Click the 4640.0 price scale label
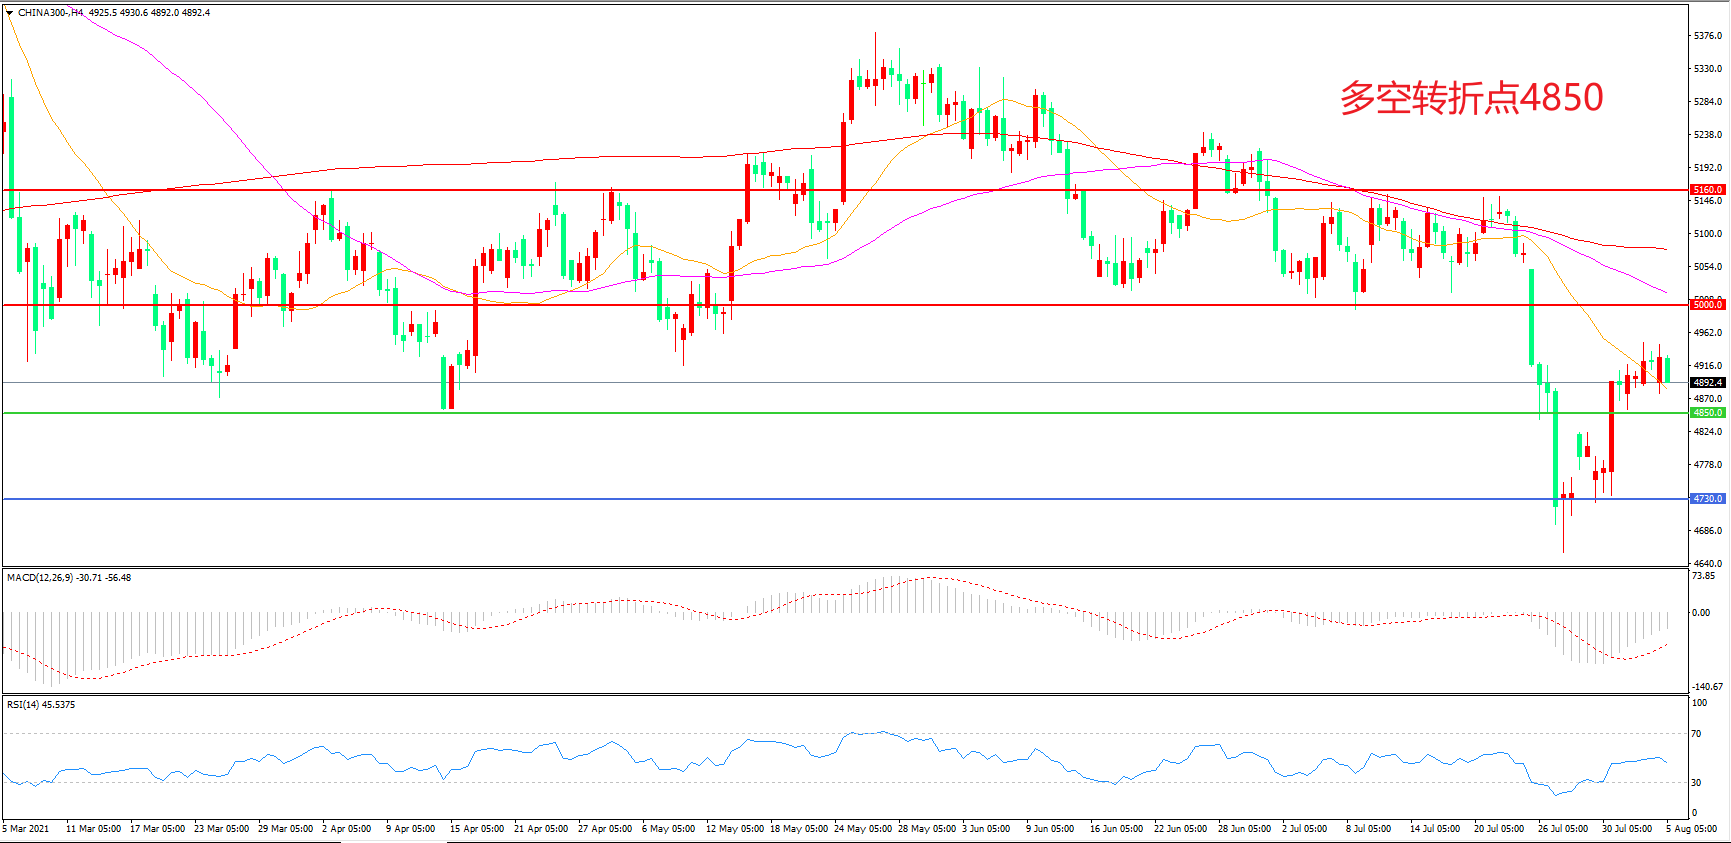The width and height of the screenshot is (1731, 843). coord(1708,564)
